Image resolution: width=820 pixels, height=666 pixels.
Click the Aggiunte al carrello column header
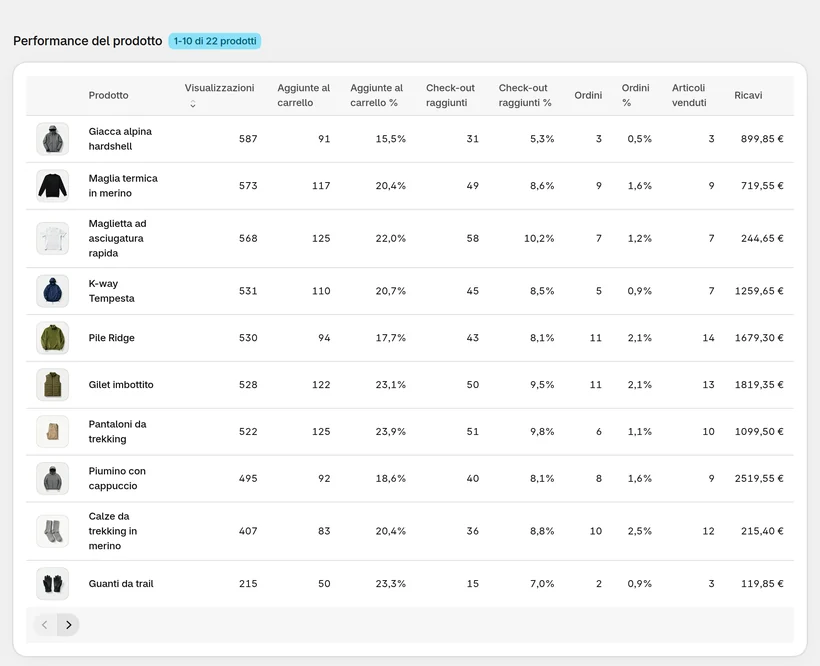click(x=303, y=95)
